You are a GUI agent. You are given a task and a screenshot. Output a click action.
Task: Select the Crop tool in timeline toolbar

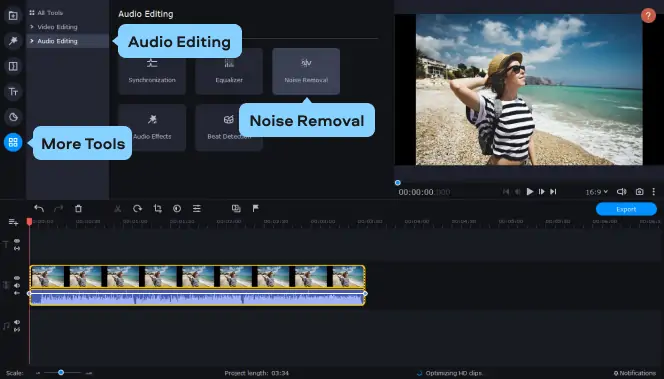[x=158, y=208]
